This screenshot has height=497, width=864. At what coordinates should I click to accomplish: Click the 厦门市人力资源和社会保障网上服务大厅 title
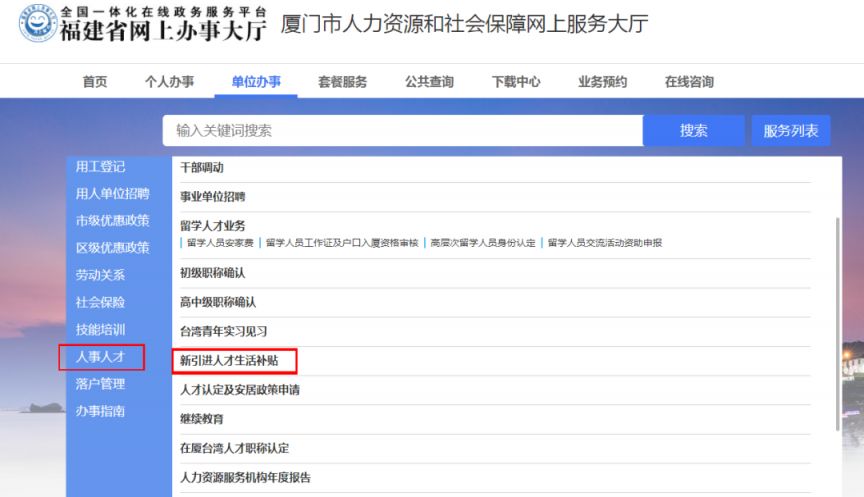pyautogui.click(x=465, y=24)
